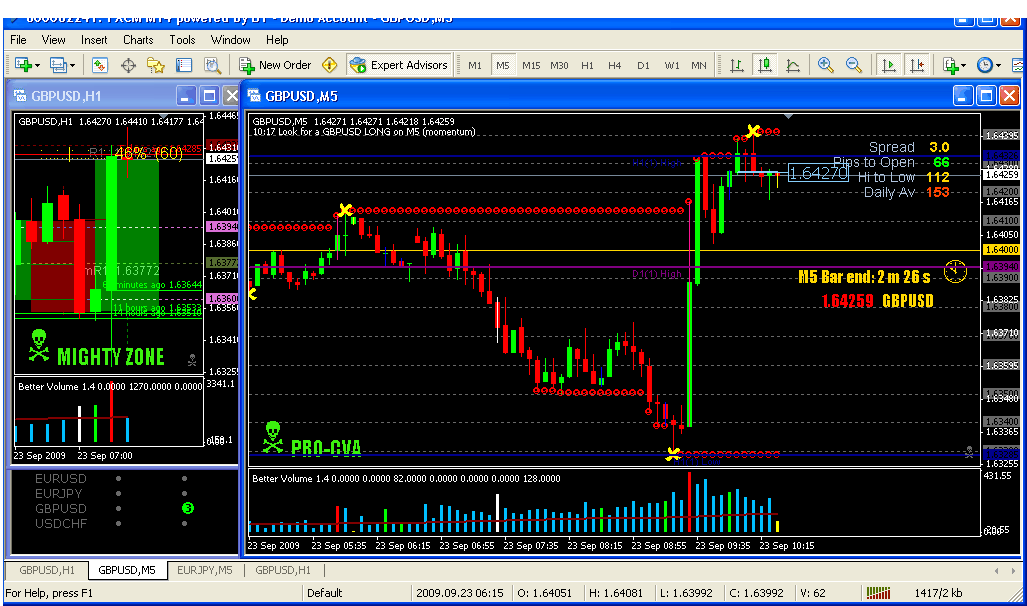Screen dimensions: 1027x606
Task: Select the M5 timeframe
Action: click(x=502, y=65)
